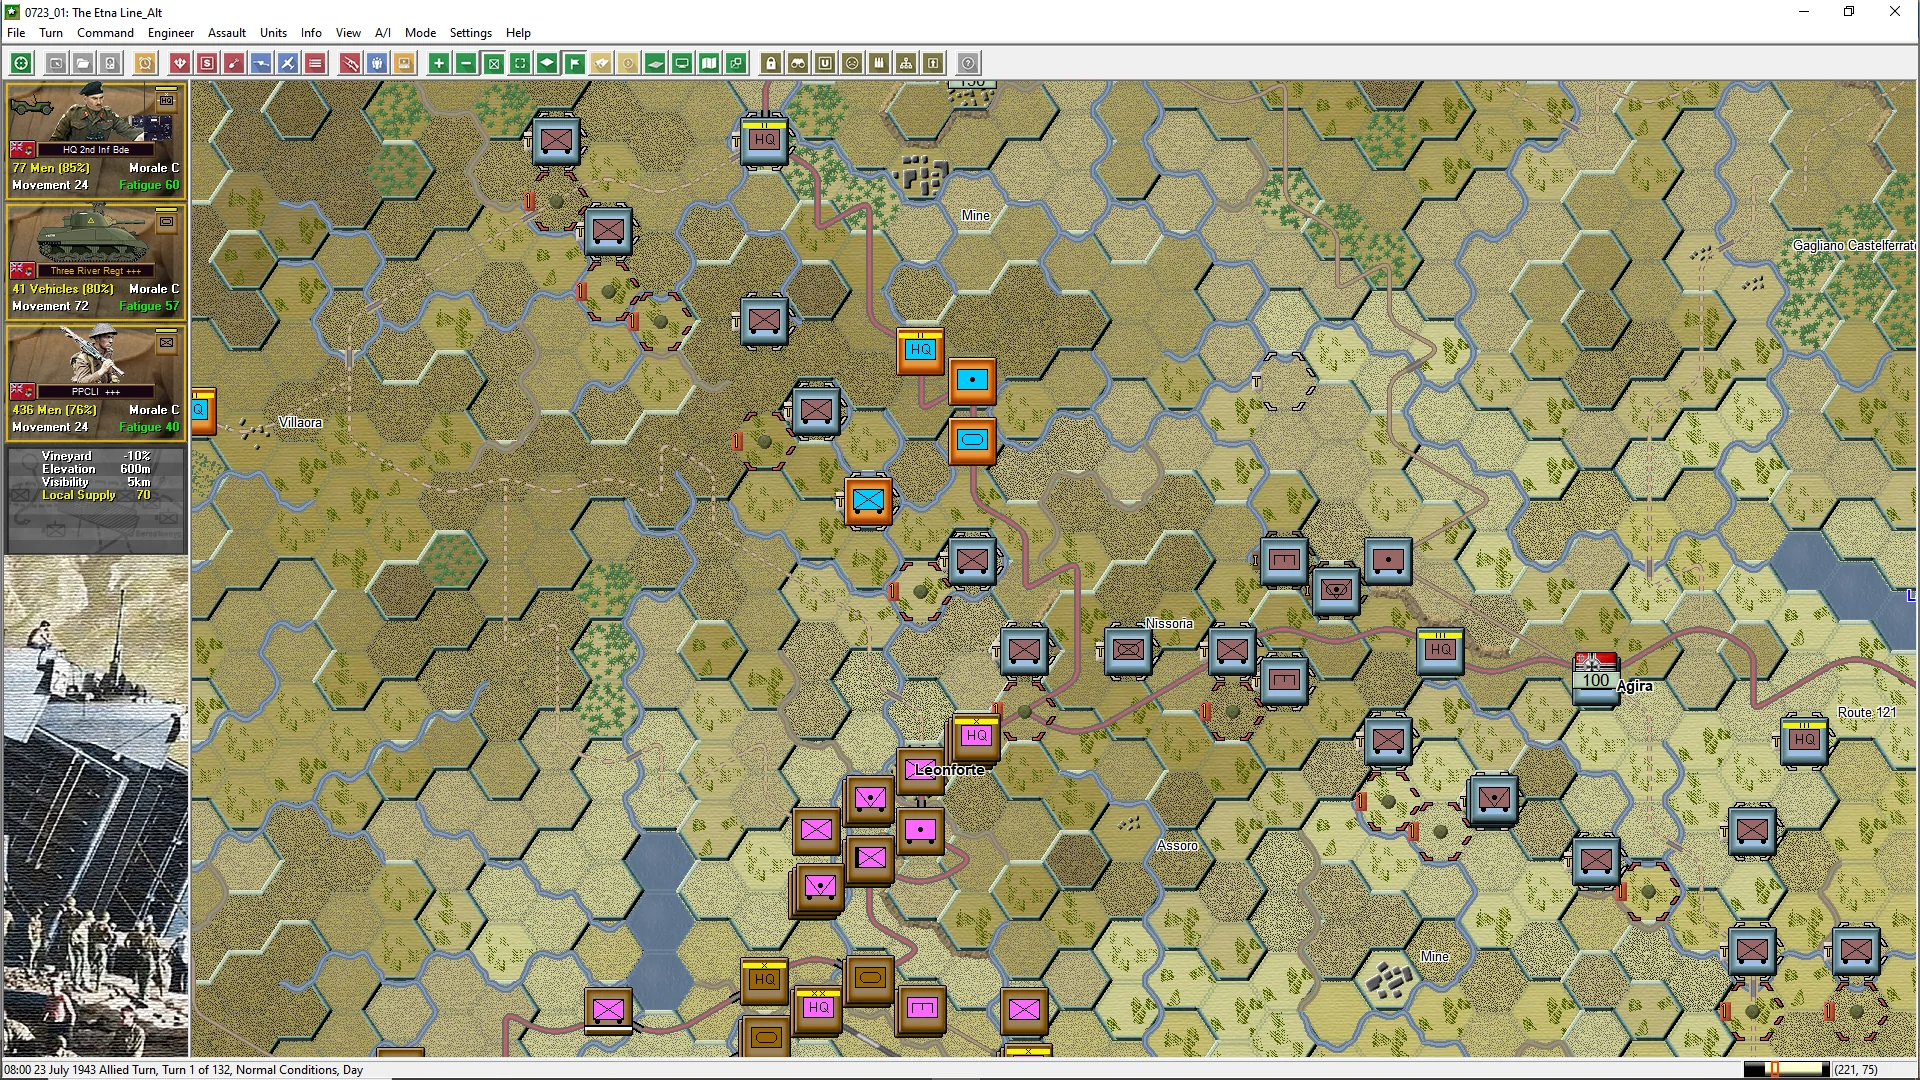Toggle the green flag objectives button
Viewport: 1920px width, 1080px height.
click(574, 63)
